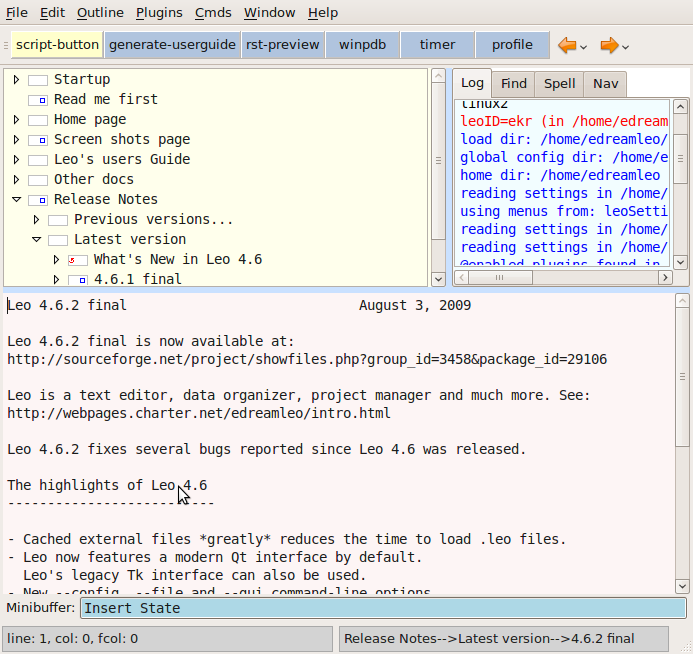Click the outline pane scroll down arrow
This screenshot has width=693, height=654.
[438, 279]
